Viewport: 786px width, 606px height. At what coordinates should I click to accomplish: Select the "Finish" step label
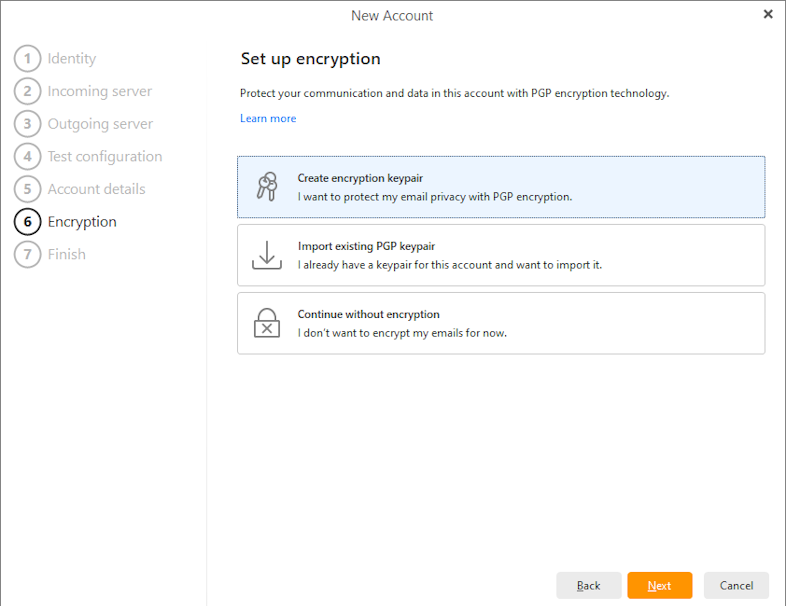(x=66, y=255)
